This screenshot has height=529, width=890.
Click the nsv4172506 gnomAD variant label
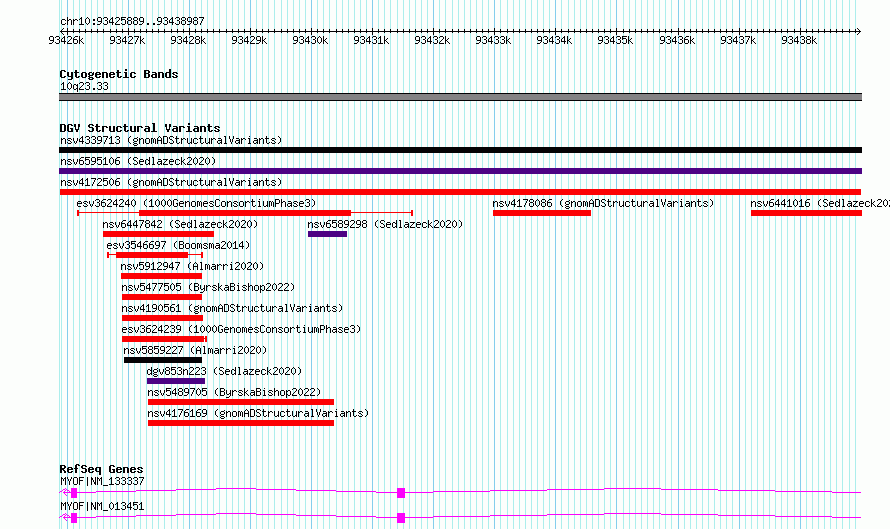pyautogui.click(x=171, y=182)
